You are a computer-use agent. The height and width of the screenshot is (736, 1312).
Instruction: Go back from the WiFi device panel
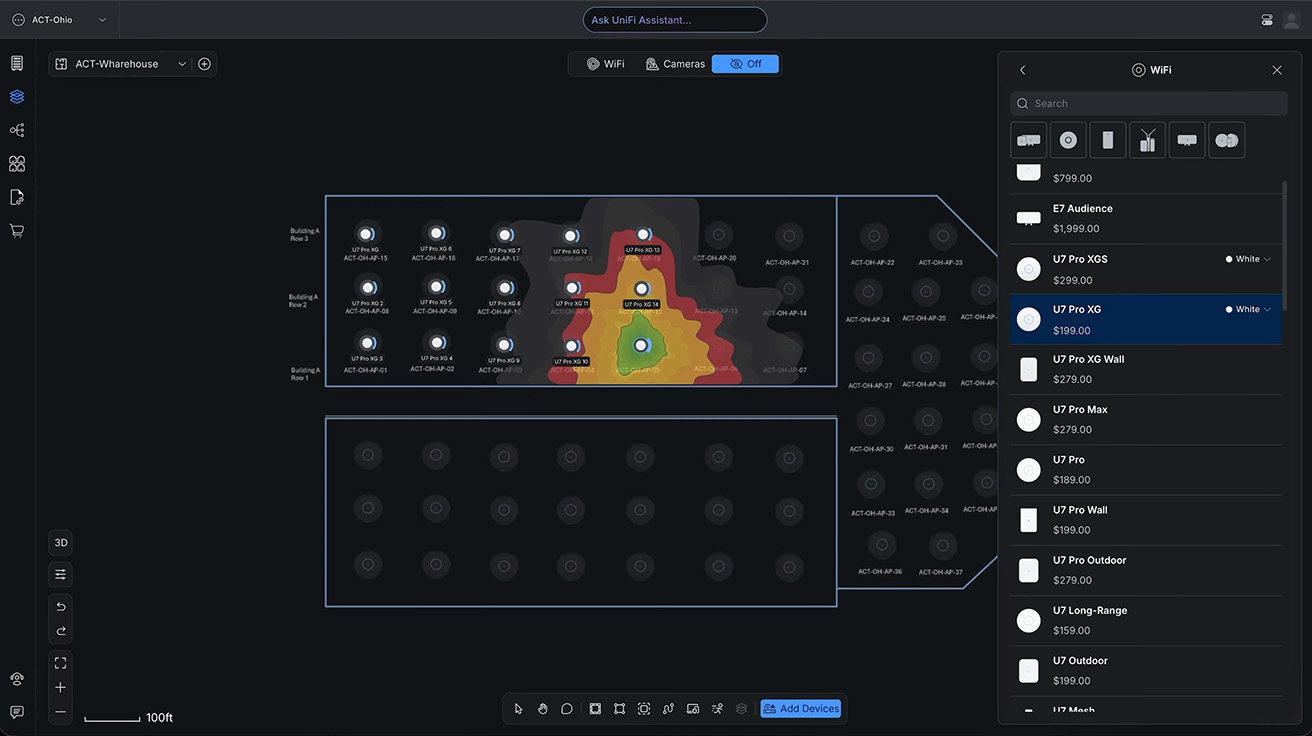point(1022,70)
